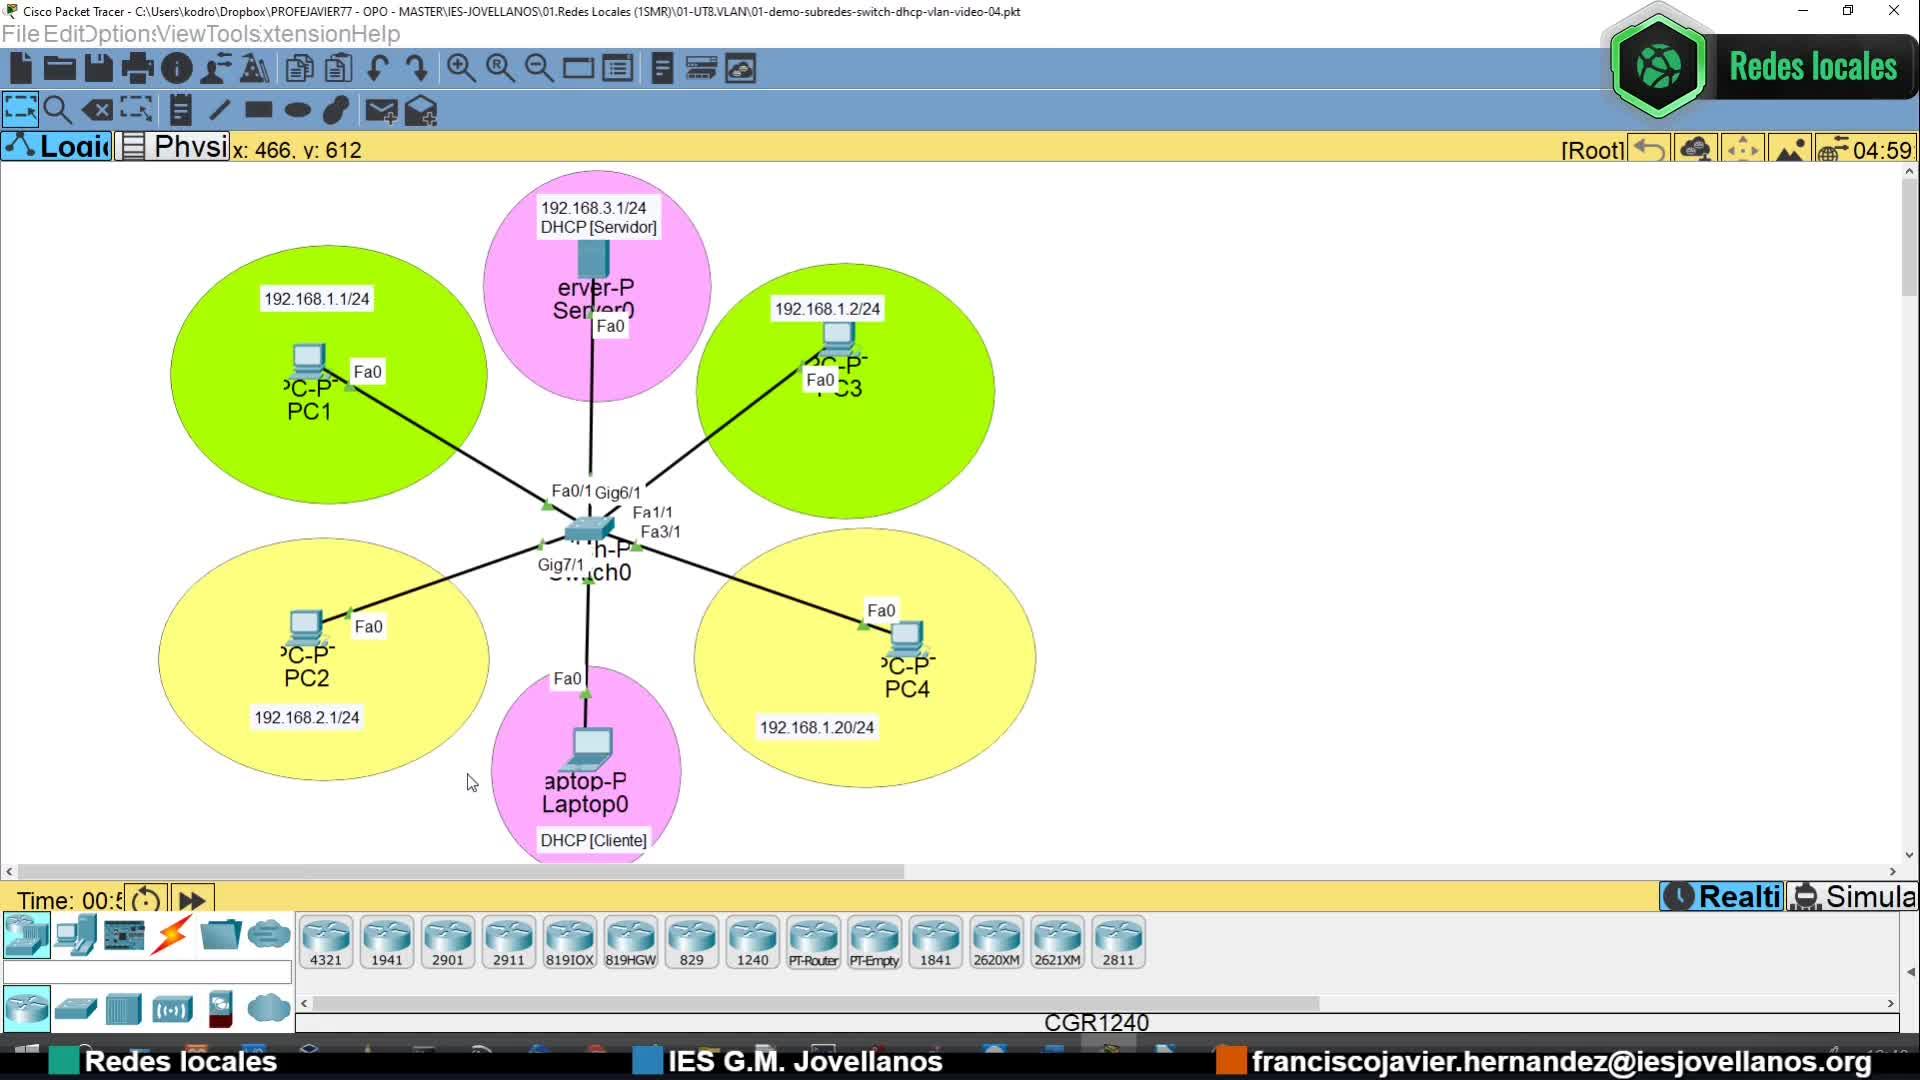Open the File menu
The width and height of the screenshot is (1920, 1080).
pyautogui.click(x=20, y=34)
